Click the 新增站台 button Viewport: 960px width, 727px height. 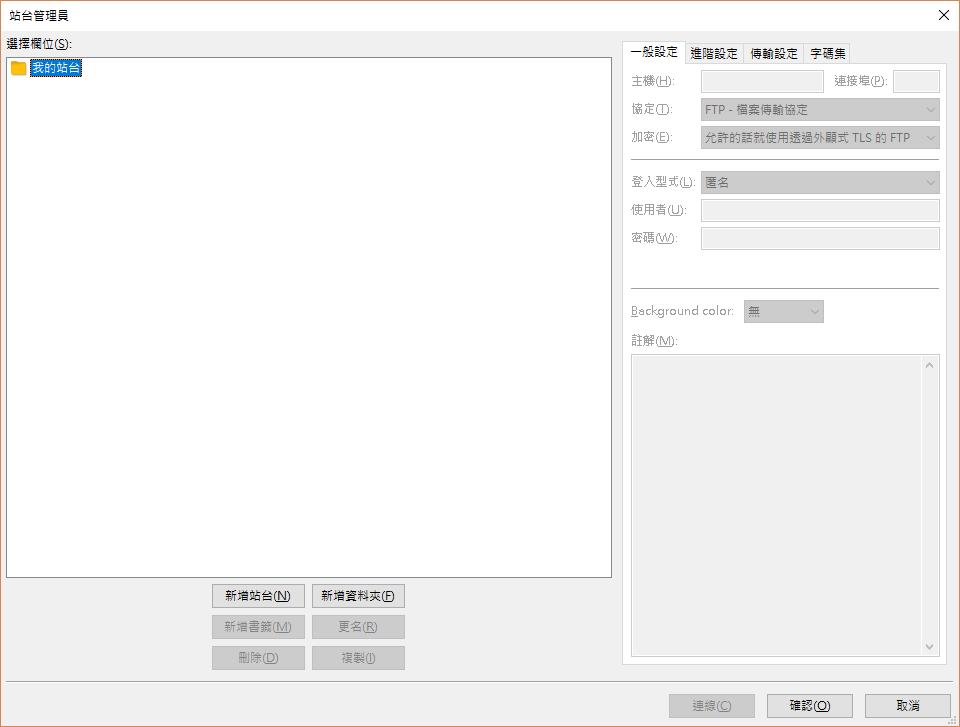click(x=257, y=595)
